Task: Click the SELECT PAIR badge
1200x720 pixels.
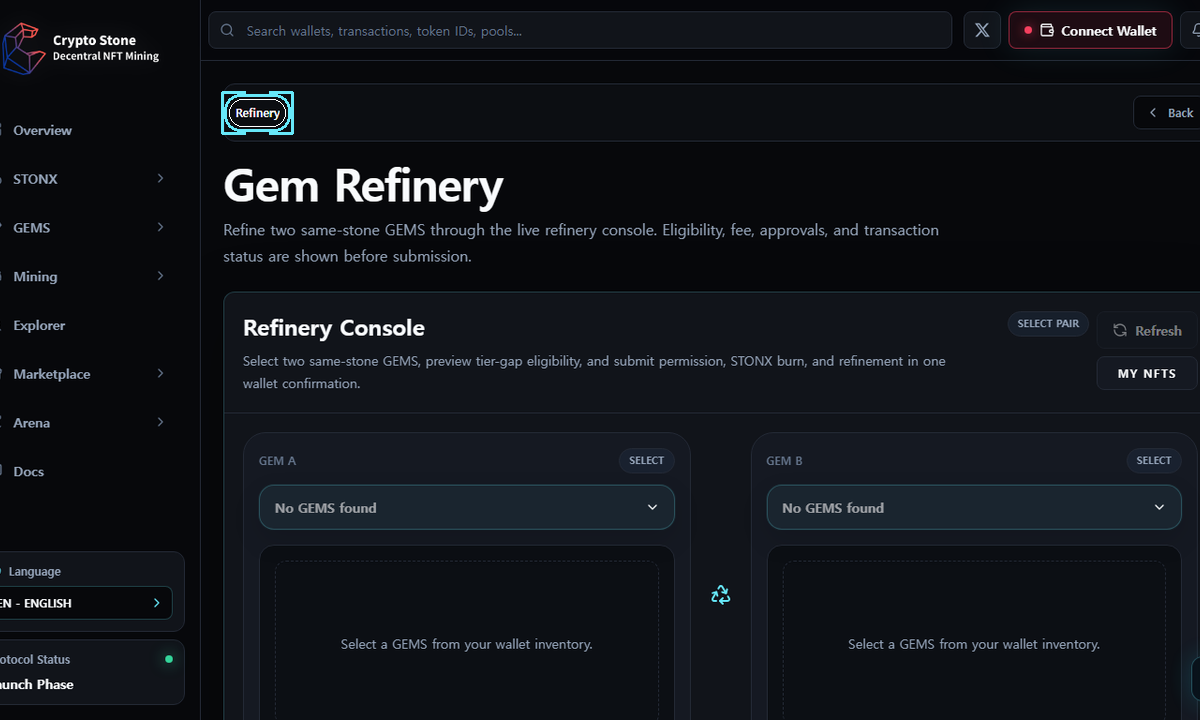Action: pos(1048,323)
